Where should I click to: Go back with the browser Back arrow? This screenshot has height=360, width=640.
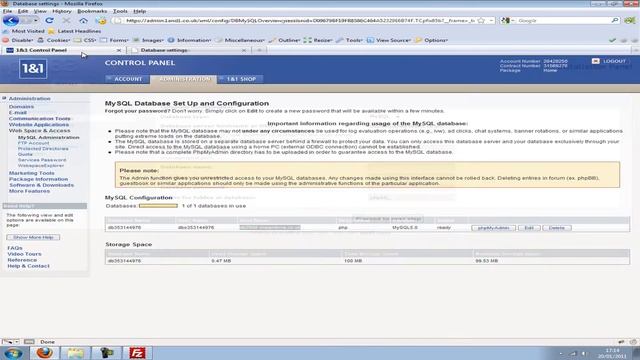click(11, 20)
